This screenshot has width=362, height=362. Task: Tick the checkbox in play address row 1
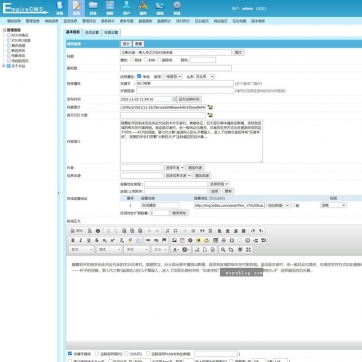[293, 205]
